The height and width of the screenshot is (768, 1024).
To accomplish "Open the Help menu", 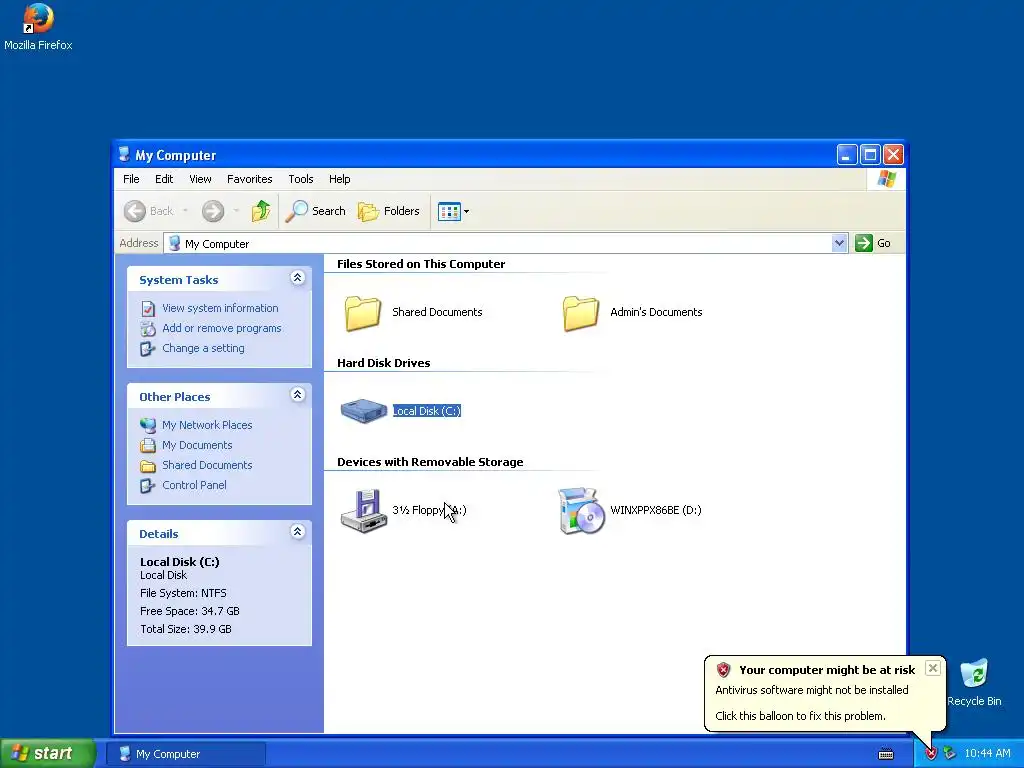I will pos(339,179).
